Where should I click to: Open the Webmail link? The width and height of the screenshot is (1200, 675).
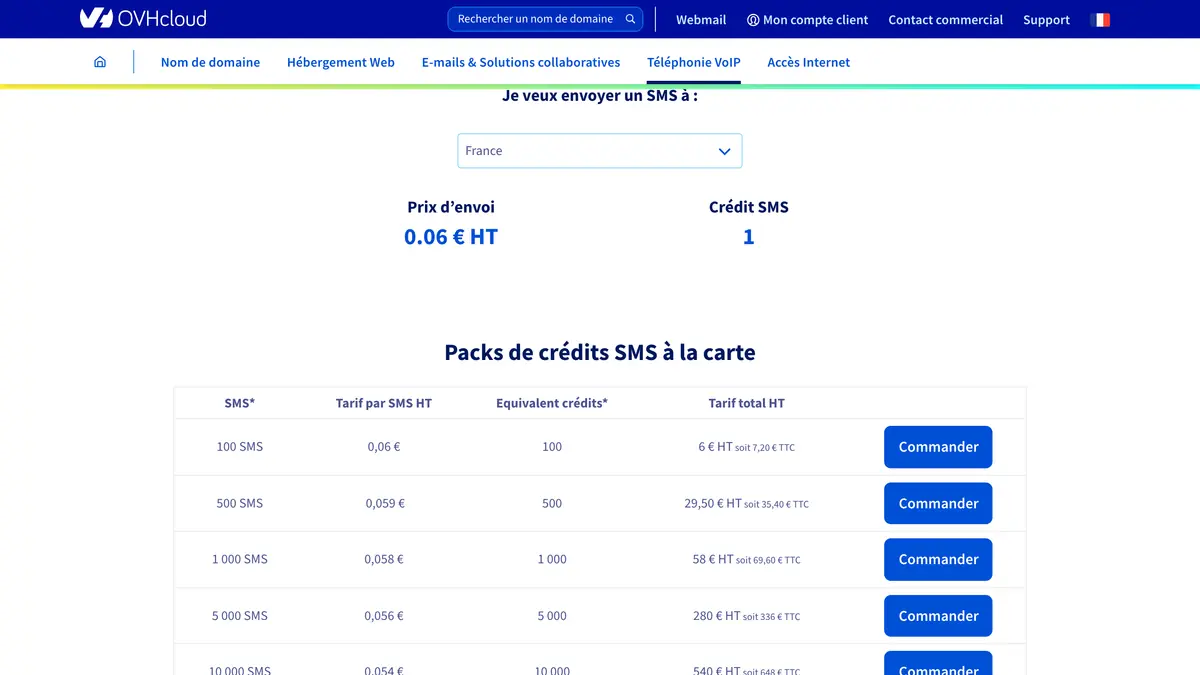701,20
